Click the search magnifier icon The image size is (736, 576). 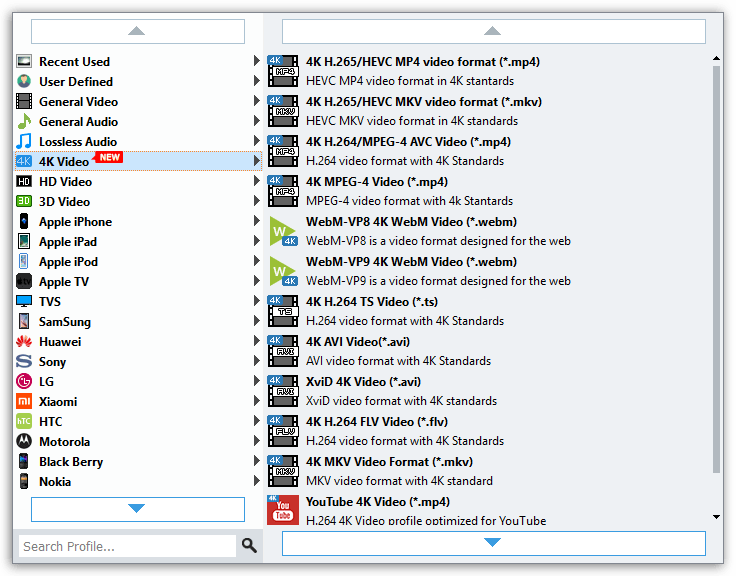249,545
